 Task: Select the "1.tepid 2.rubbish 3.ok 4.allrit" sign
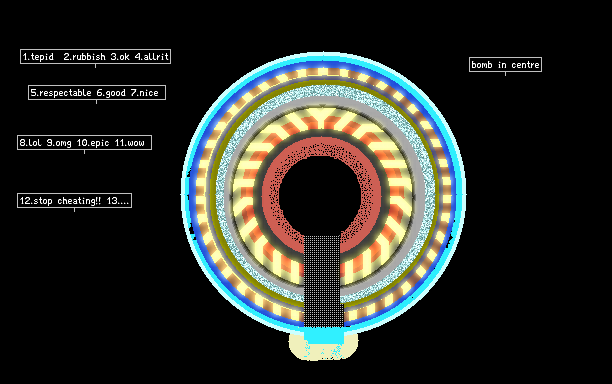(95, 57)
